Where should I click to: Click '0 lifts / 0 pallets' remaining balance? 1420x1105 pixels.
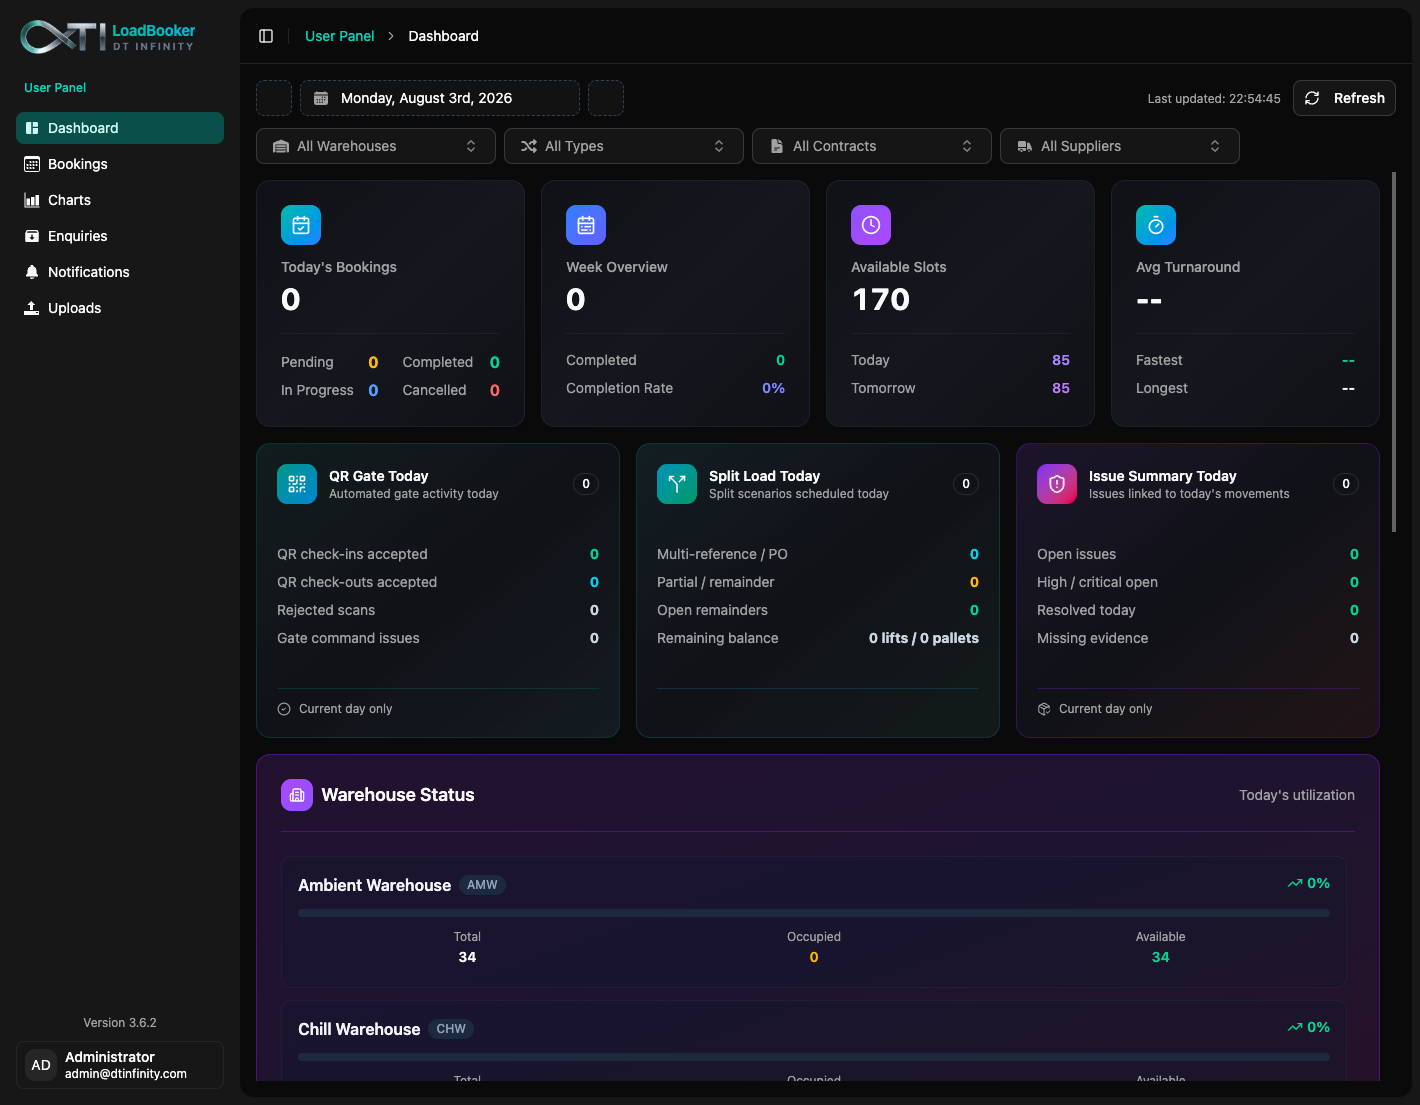[x=924, y=638]
